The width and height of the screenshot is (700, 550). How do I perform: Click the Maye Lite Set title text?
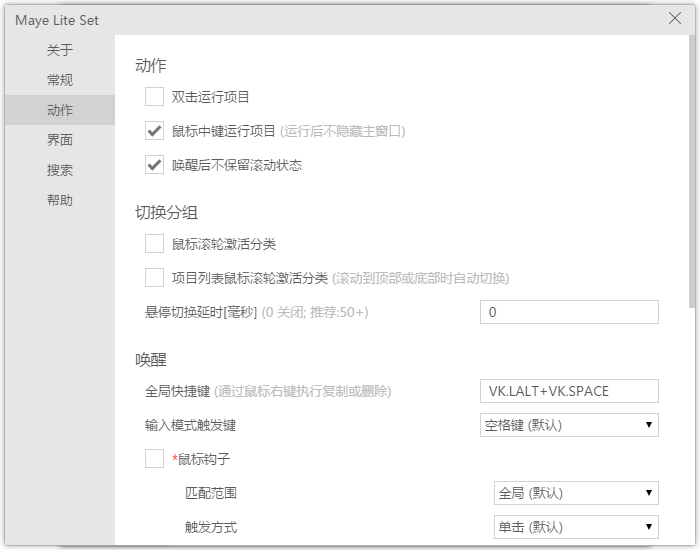[x=57, y=21]
